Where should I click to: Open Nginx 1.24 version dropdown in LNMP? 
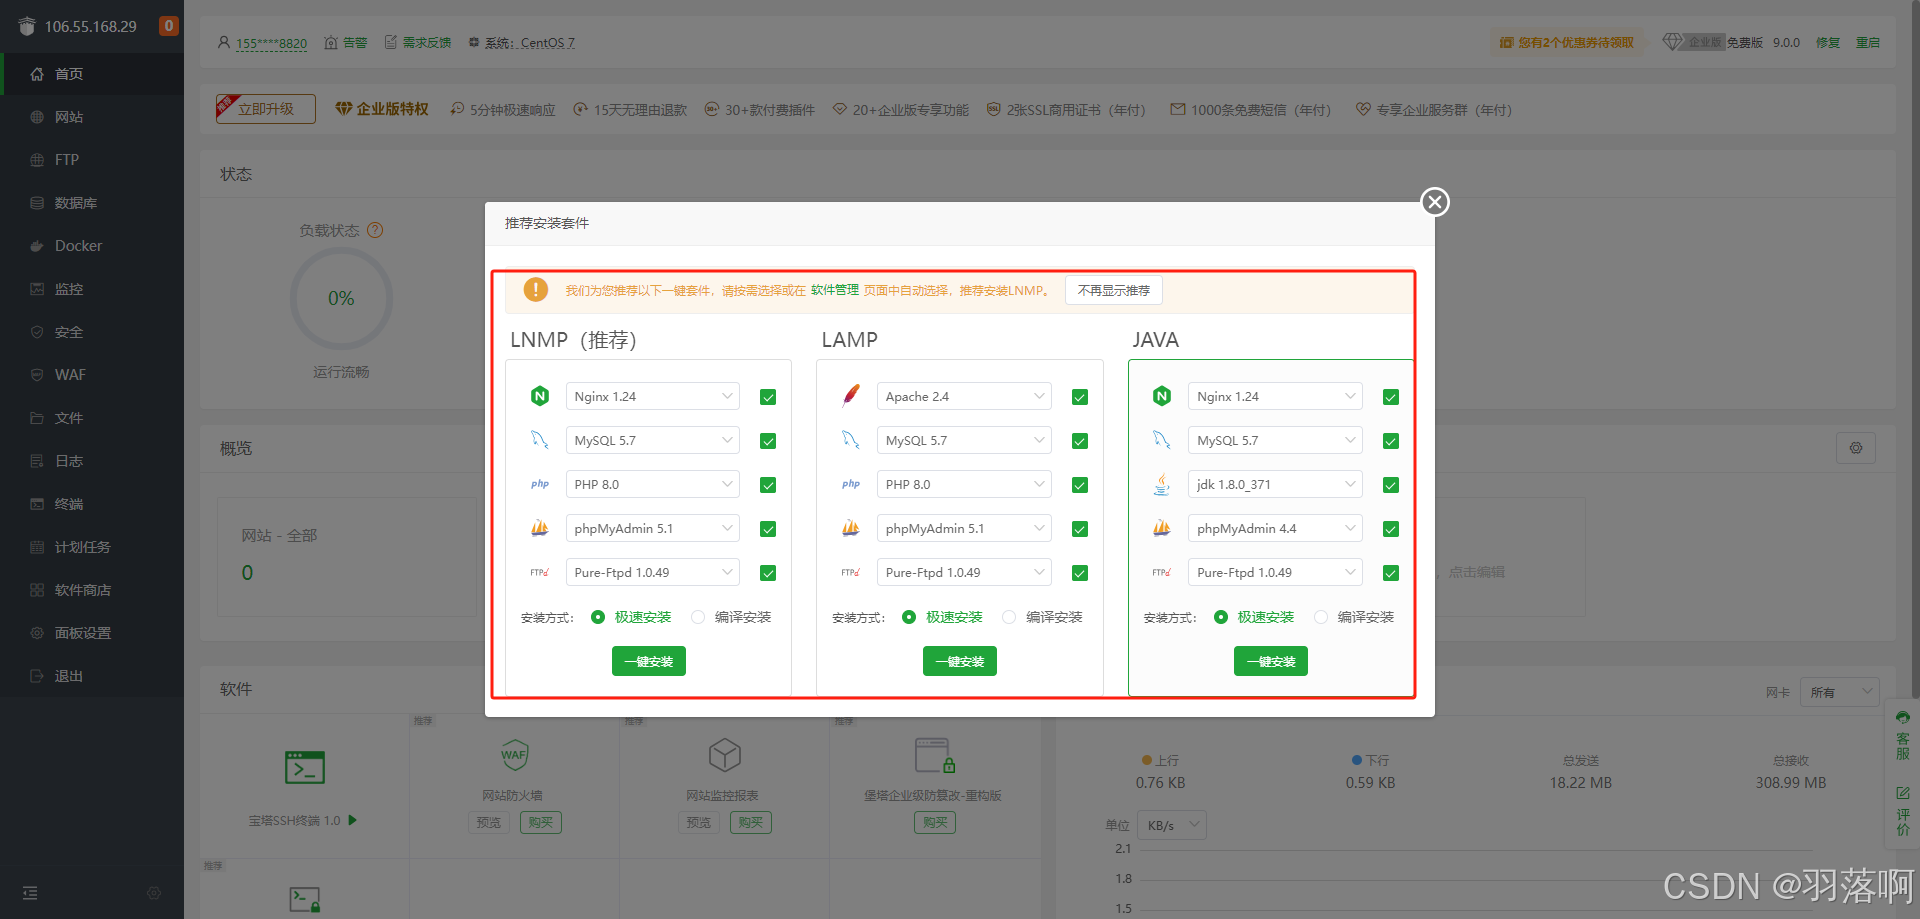click(652, 396)
